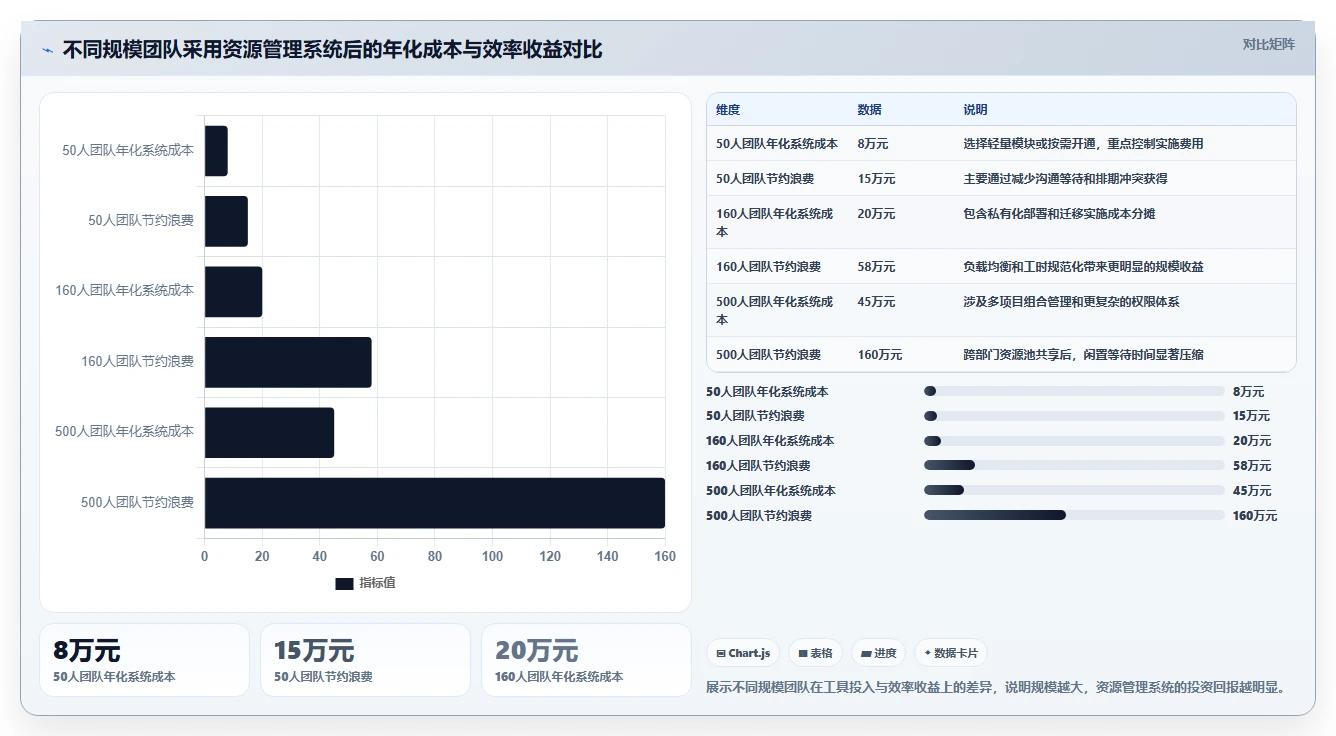Click the 500人团队节约浪费 chart bar
The image size is (1336, 736).
pyautogui.click(x=435, y=503)
